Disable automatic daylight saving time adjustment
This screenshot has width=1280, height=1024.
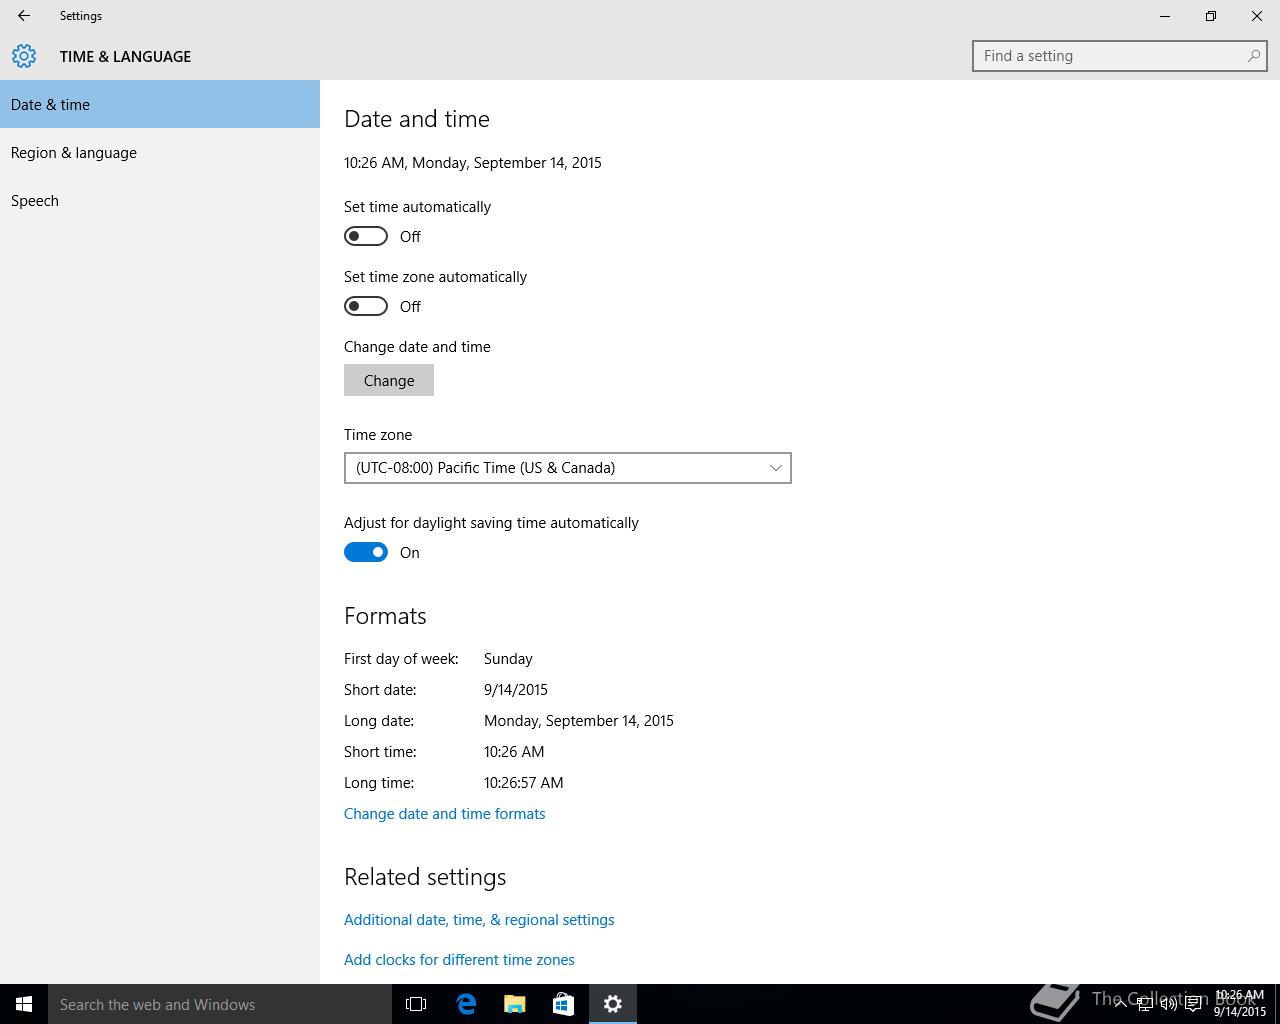click(366, 552)
